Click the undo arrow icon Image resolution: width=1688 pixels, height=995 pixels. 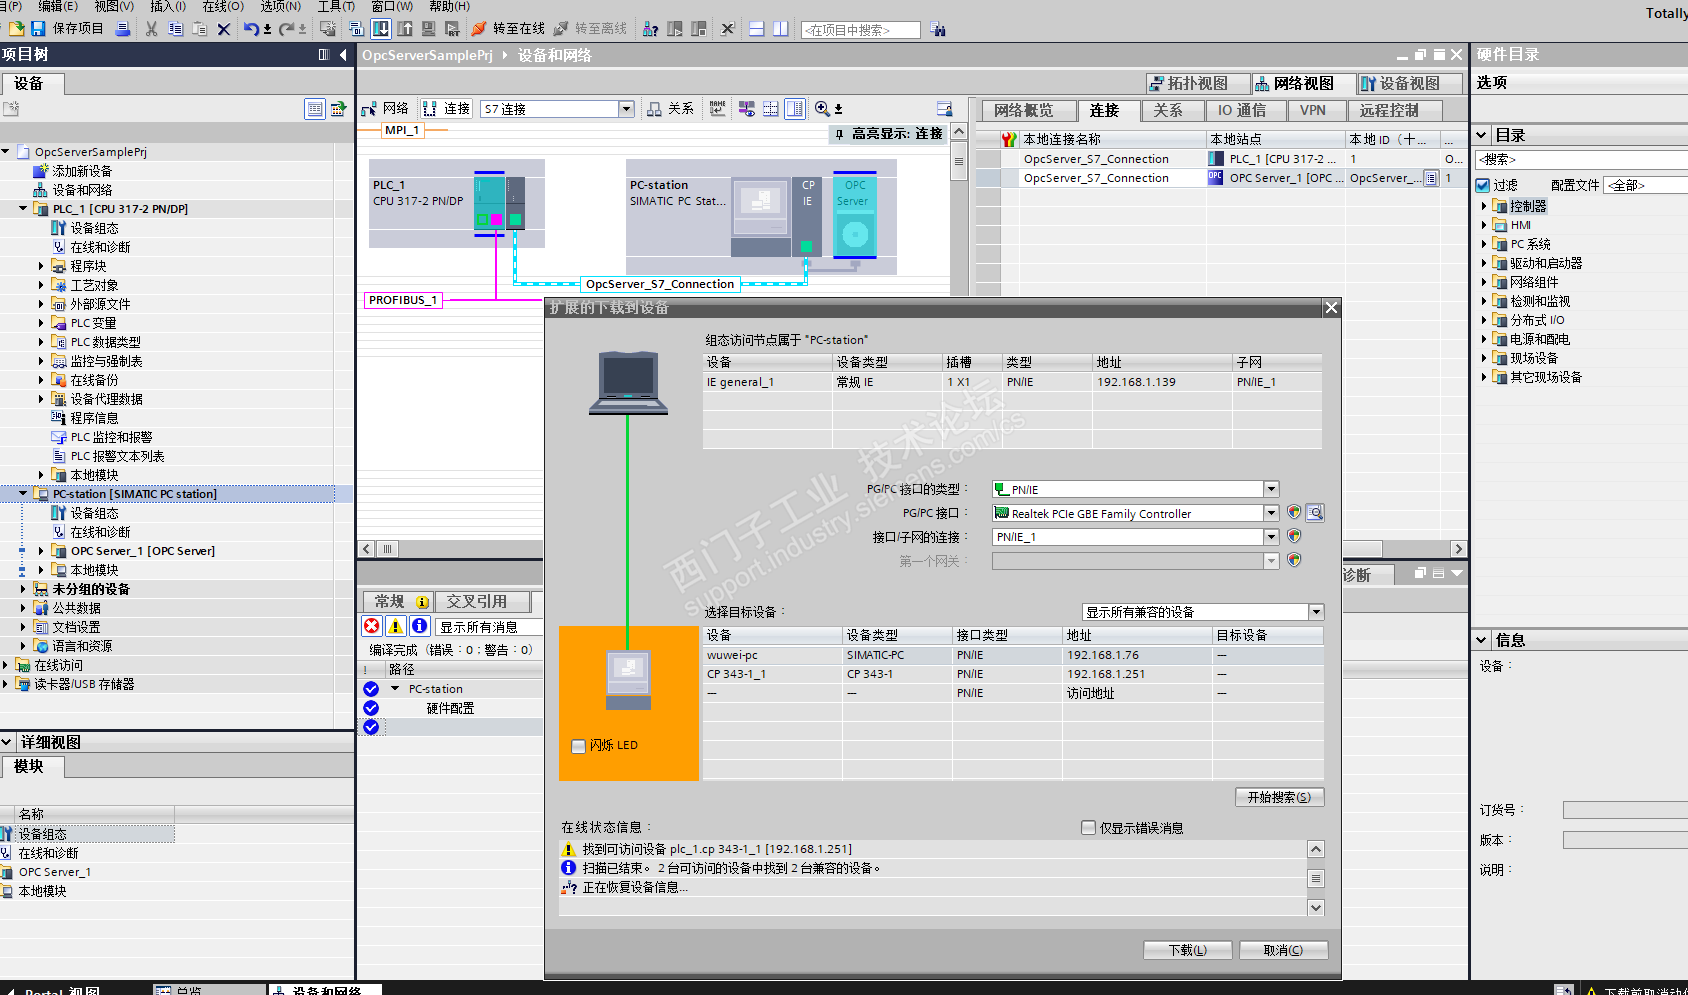[251, 29]
